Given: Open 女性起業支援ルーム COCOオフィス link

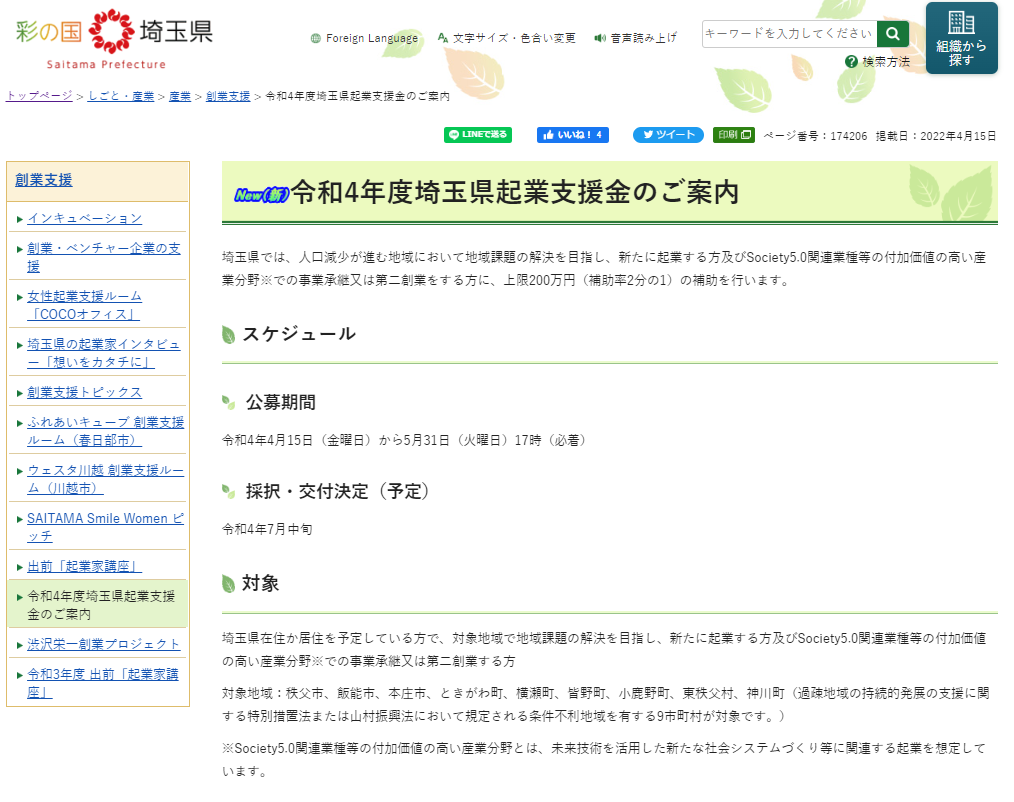Looking at the screenshot, I should coord(85,304).
